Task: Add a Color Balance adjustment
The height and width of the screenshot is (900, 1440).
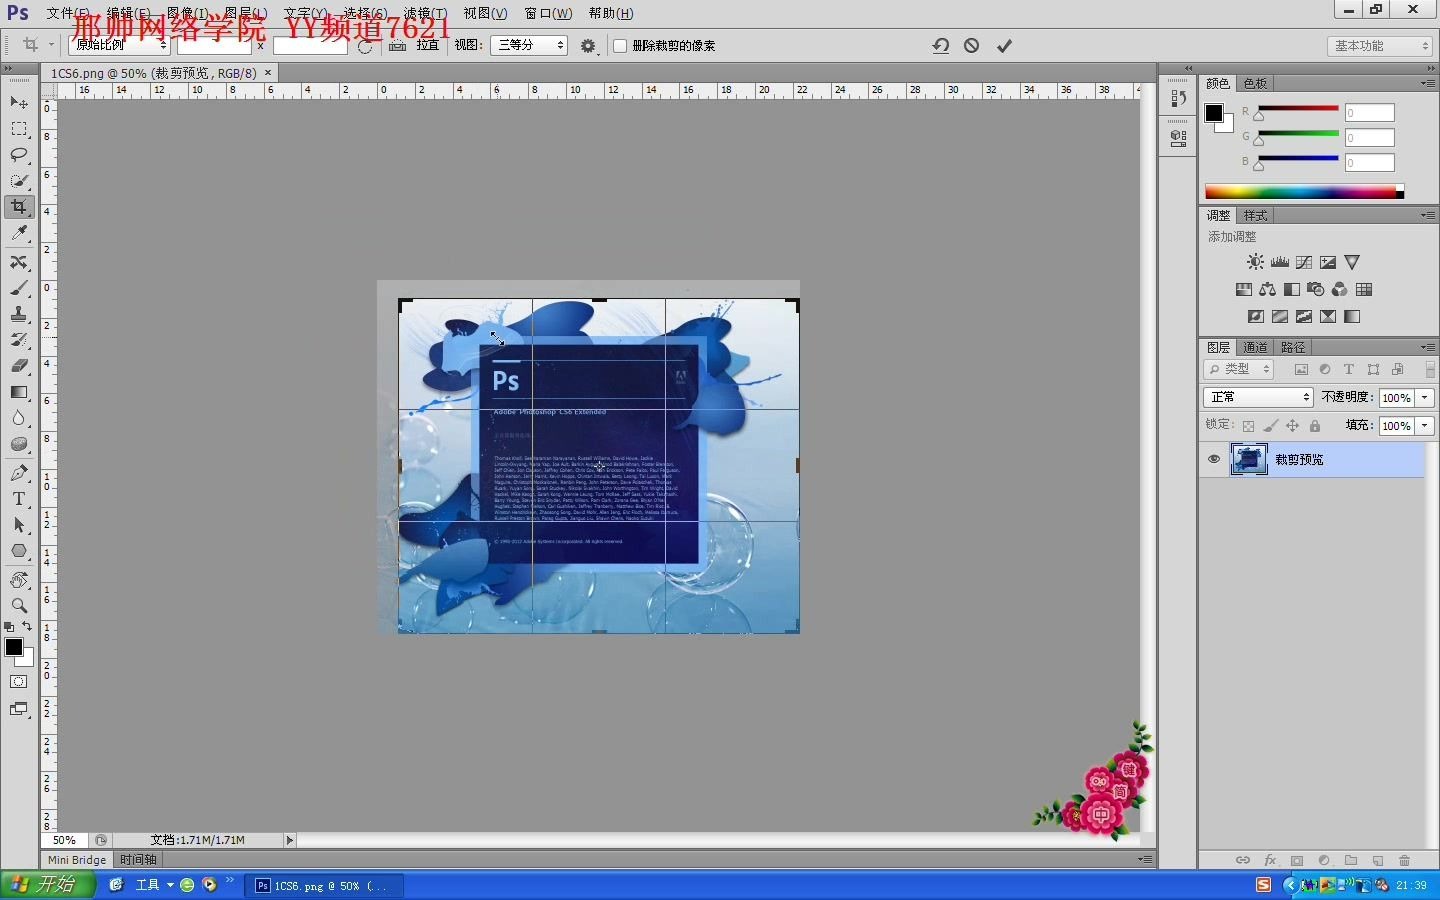Action: (1268, 289)
